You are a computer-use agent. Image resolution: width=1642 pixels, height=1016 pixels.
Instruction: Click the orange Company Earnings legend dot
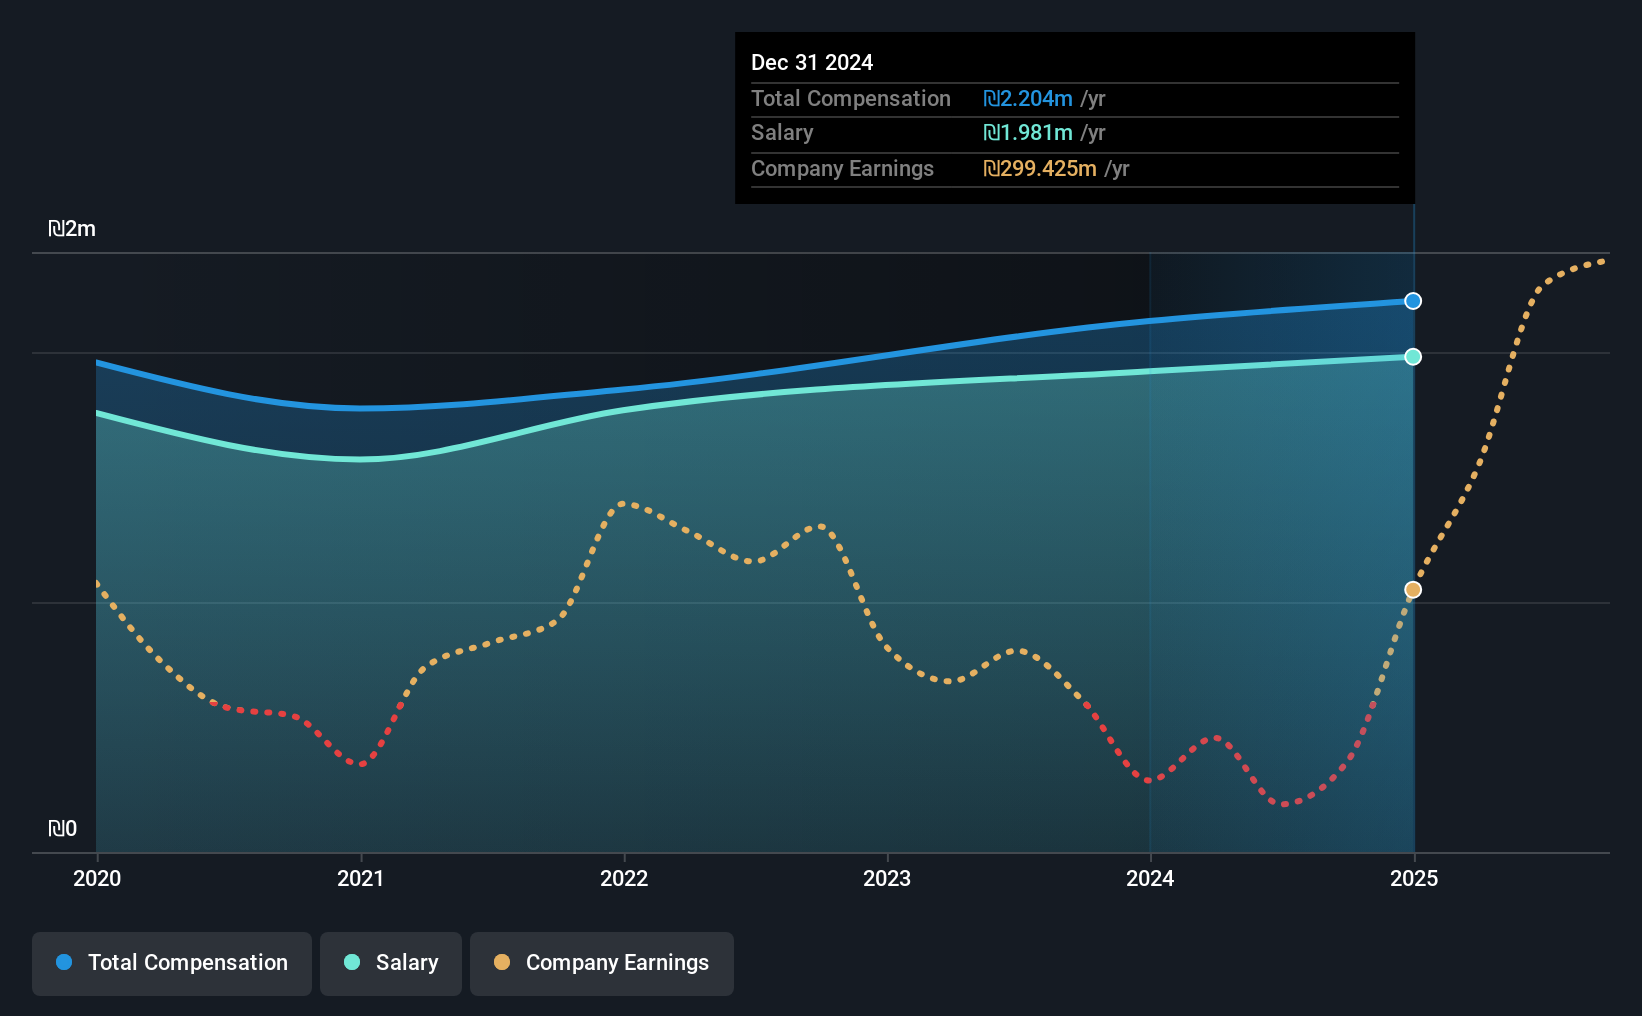pos(502,962)
